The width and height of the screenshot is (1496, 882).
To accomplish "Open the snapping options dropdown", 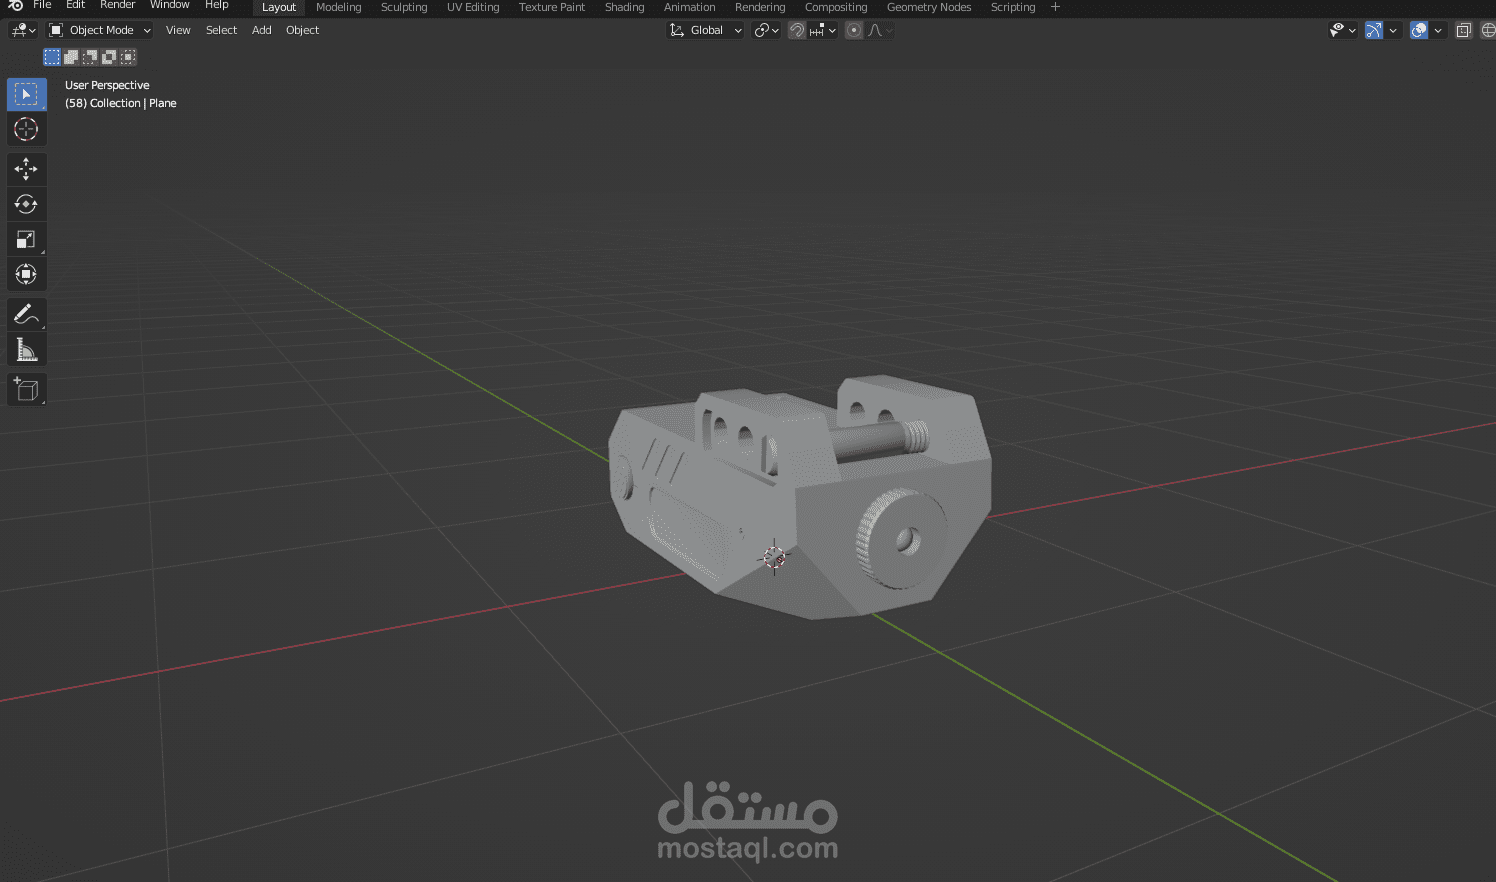I will click(x=823, y=30).
